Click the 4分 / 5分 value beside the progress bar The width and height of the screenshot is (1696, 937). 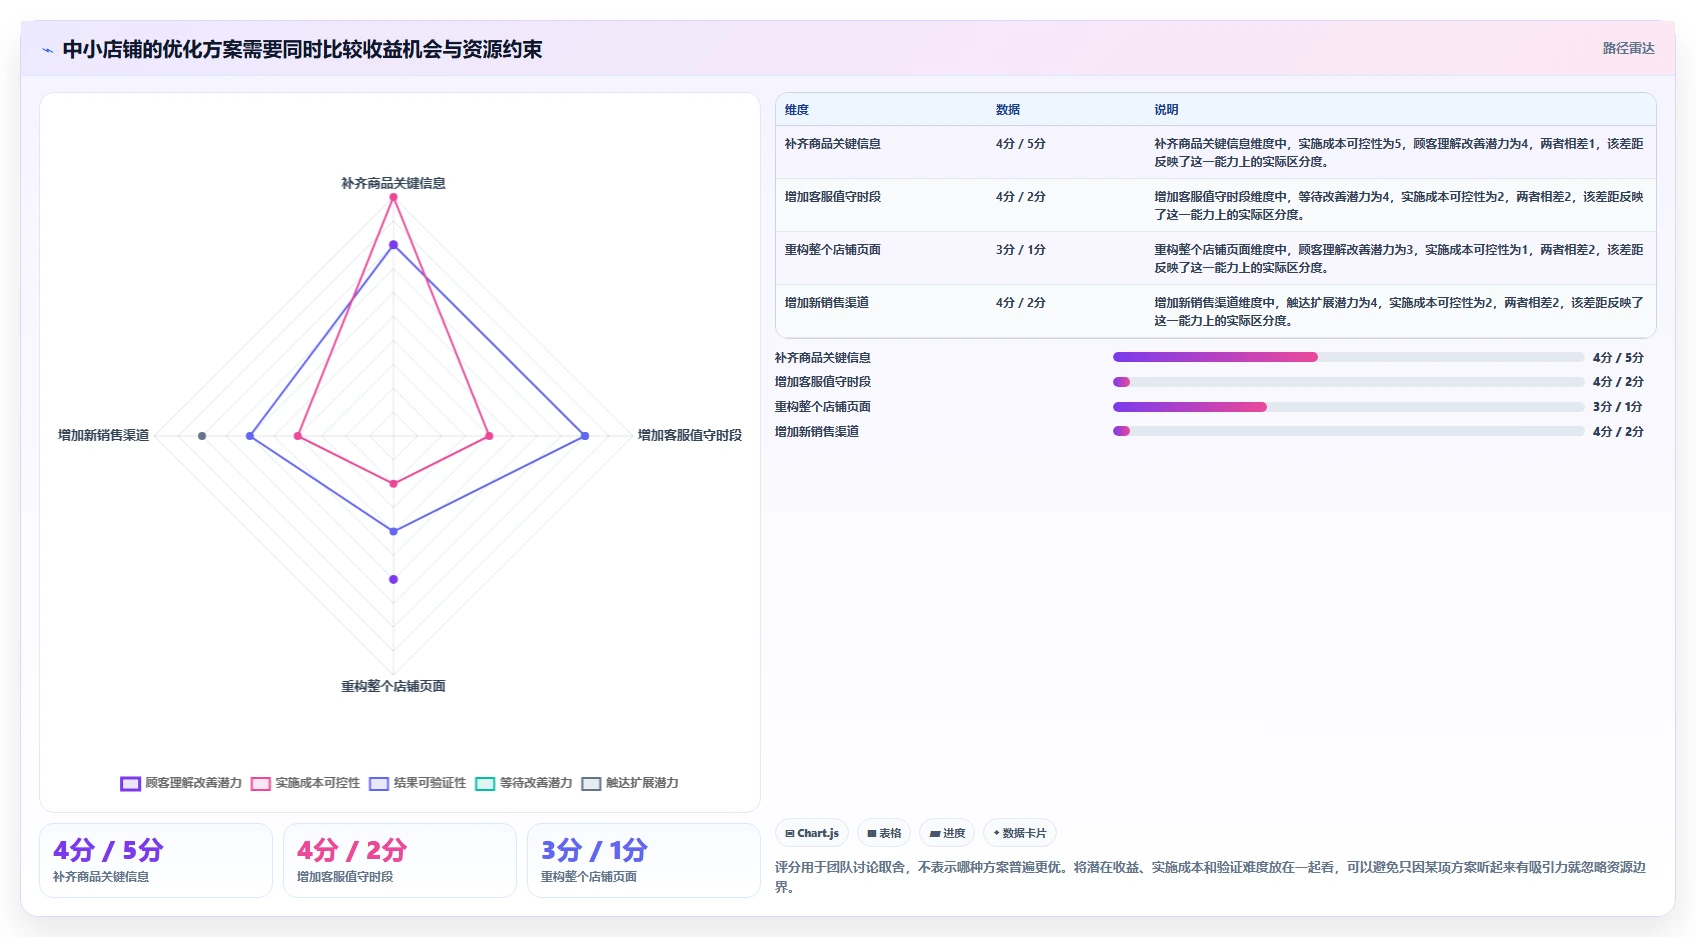click(x=1618, y=358)
